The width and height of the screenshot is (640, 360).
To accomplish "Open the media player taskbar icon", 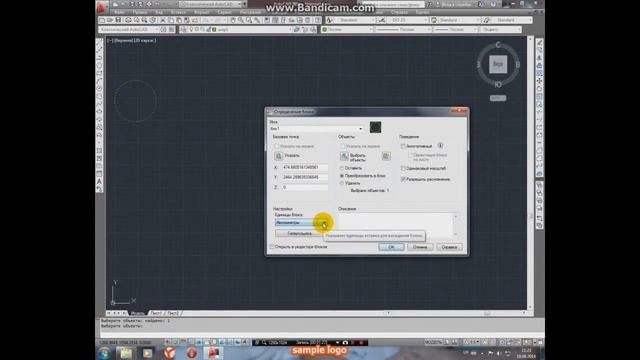I will [147, 353].
